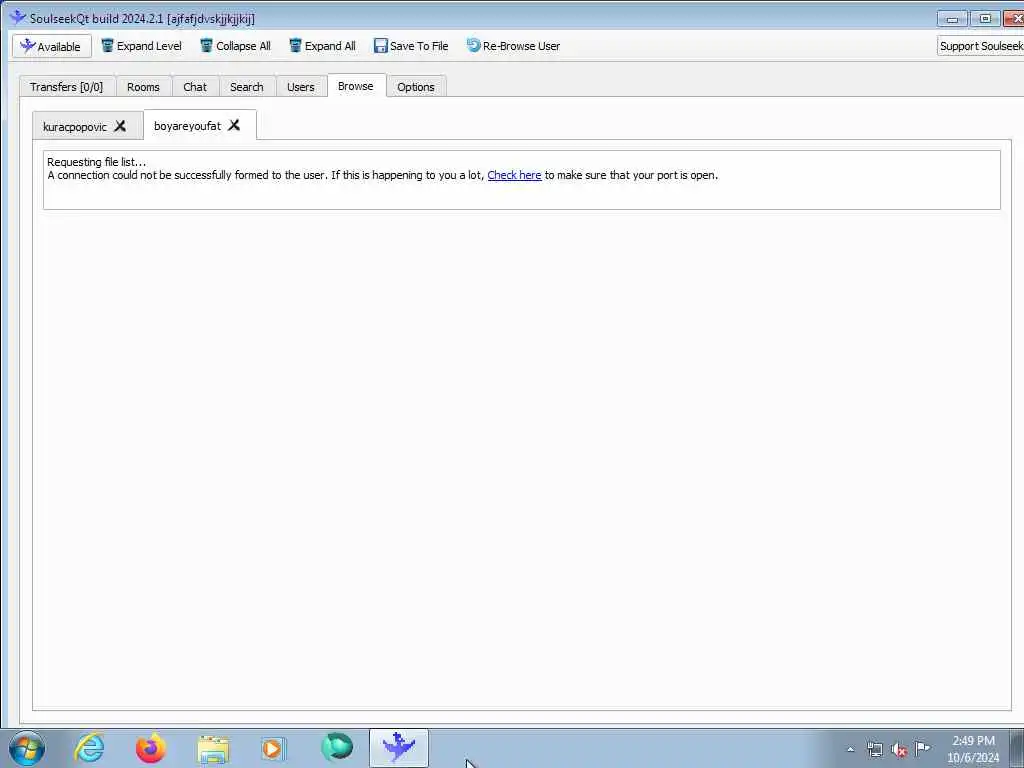Minimize the SoulseekQt window
The width and height of the screenshot is (1024, 768).
[x=952, y=19]
